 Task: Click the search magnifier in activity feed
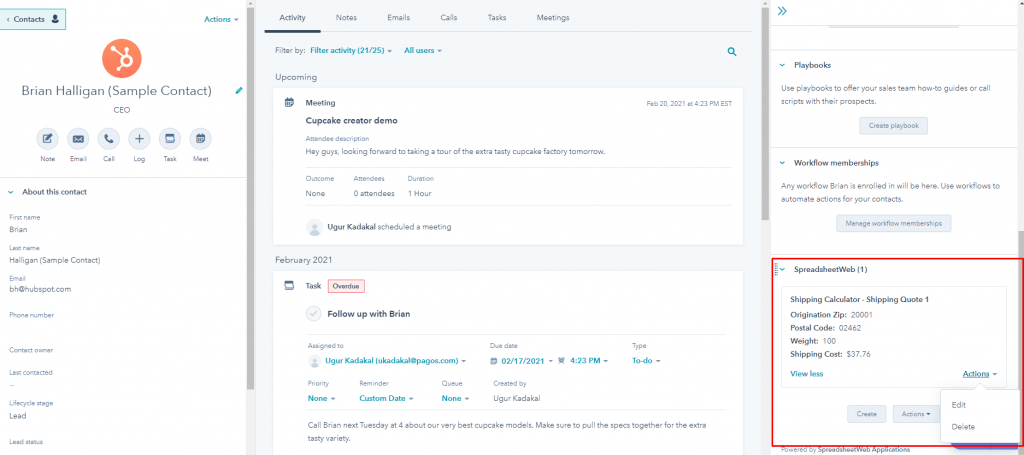coord(732,51)
